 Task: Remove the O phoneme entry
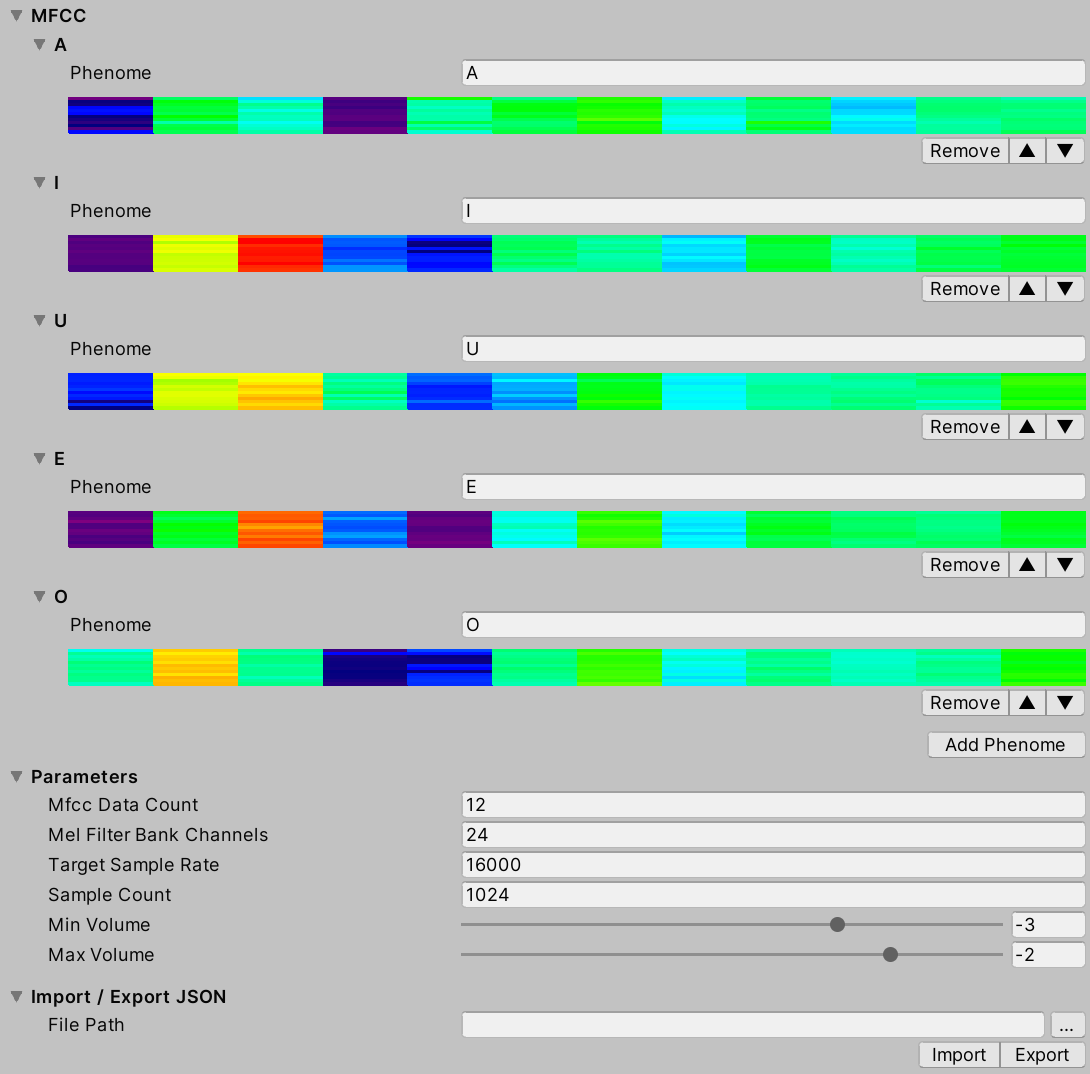tap(965, 703)
